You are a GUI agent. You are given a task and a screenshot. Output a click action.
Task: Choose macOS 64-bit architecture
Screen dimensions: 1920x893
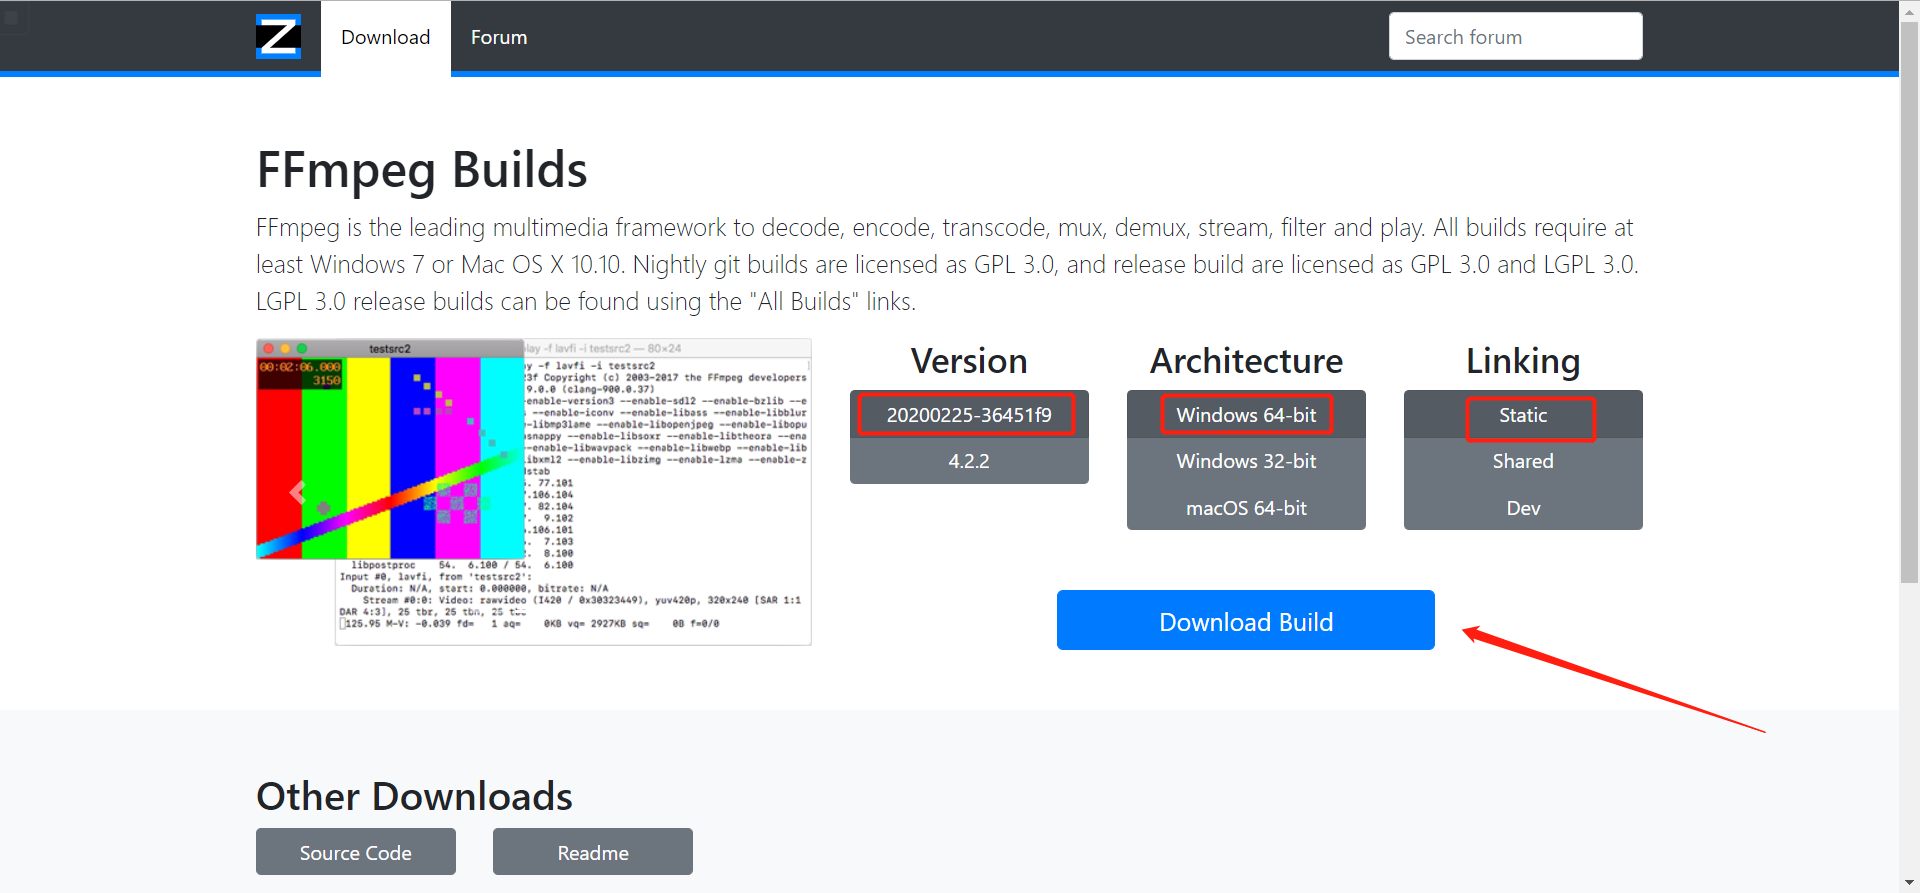click(x=1246, y=508)
